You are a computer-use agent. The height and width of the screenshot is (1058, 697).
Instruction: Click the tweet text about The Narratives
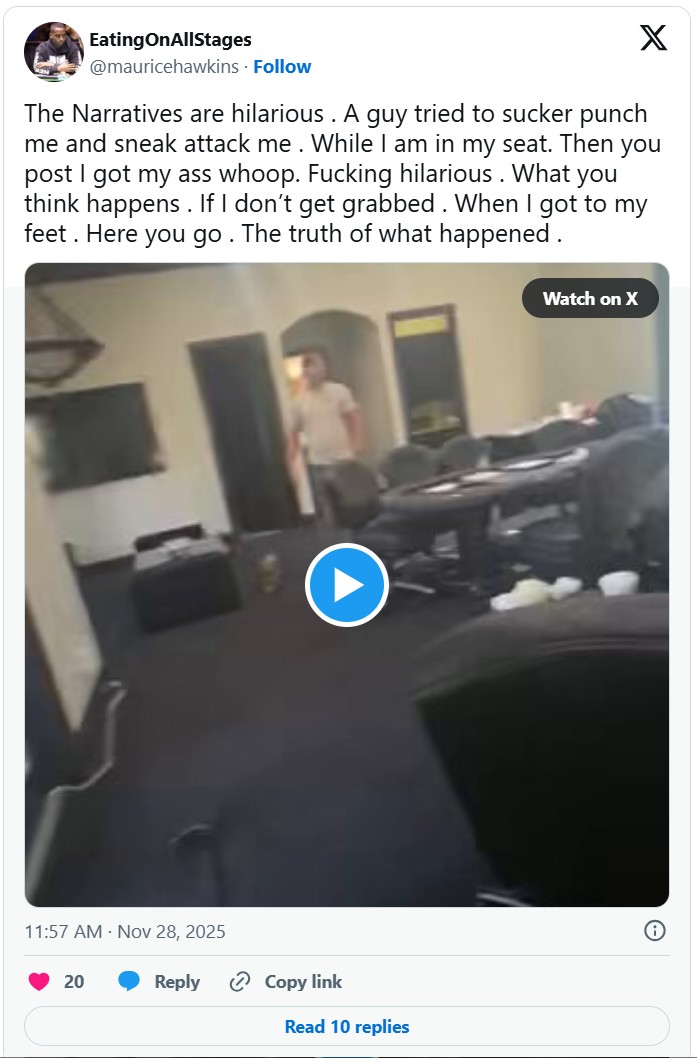click(x=343, y=173)
